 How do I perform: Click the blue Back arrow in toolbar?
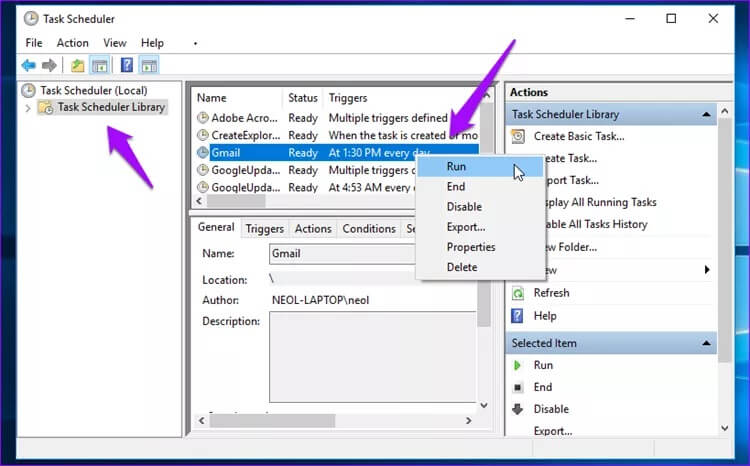pos(29,65)
